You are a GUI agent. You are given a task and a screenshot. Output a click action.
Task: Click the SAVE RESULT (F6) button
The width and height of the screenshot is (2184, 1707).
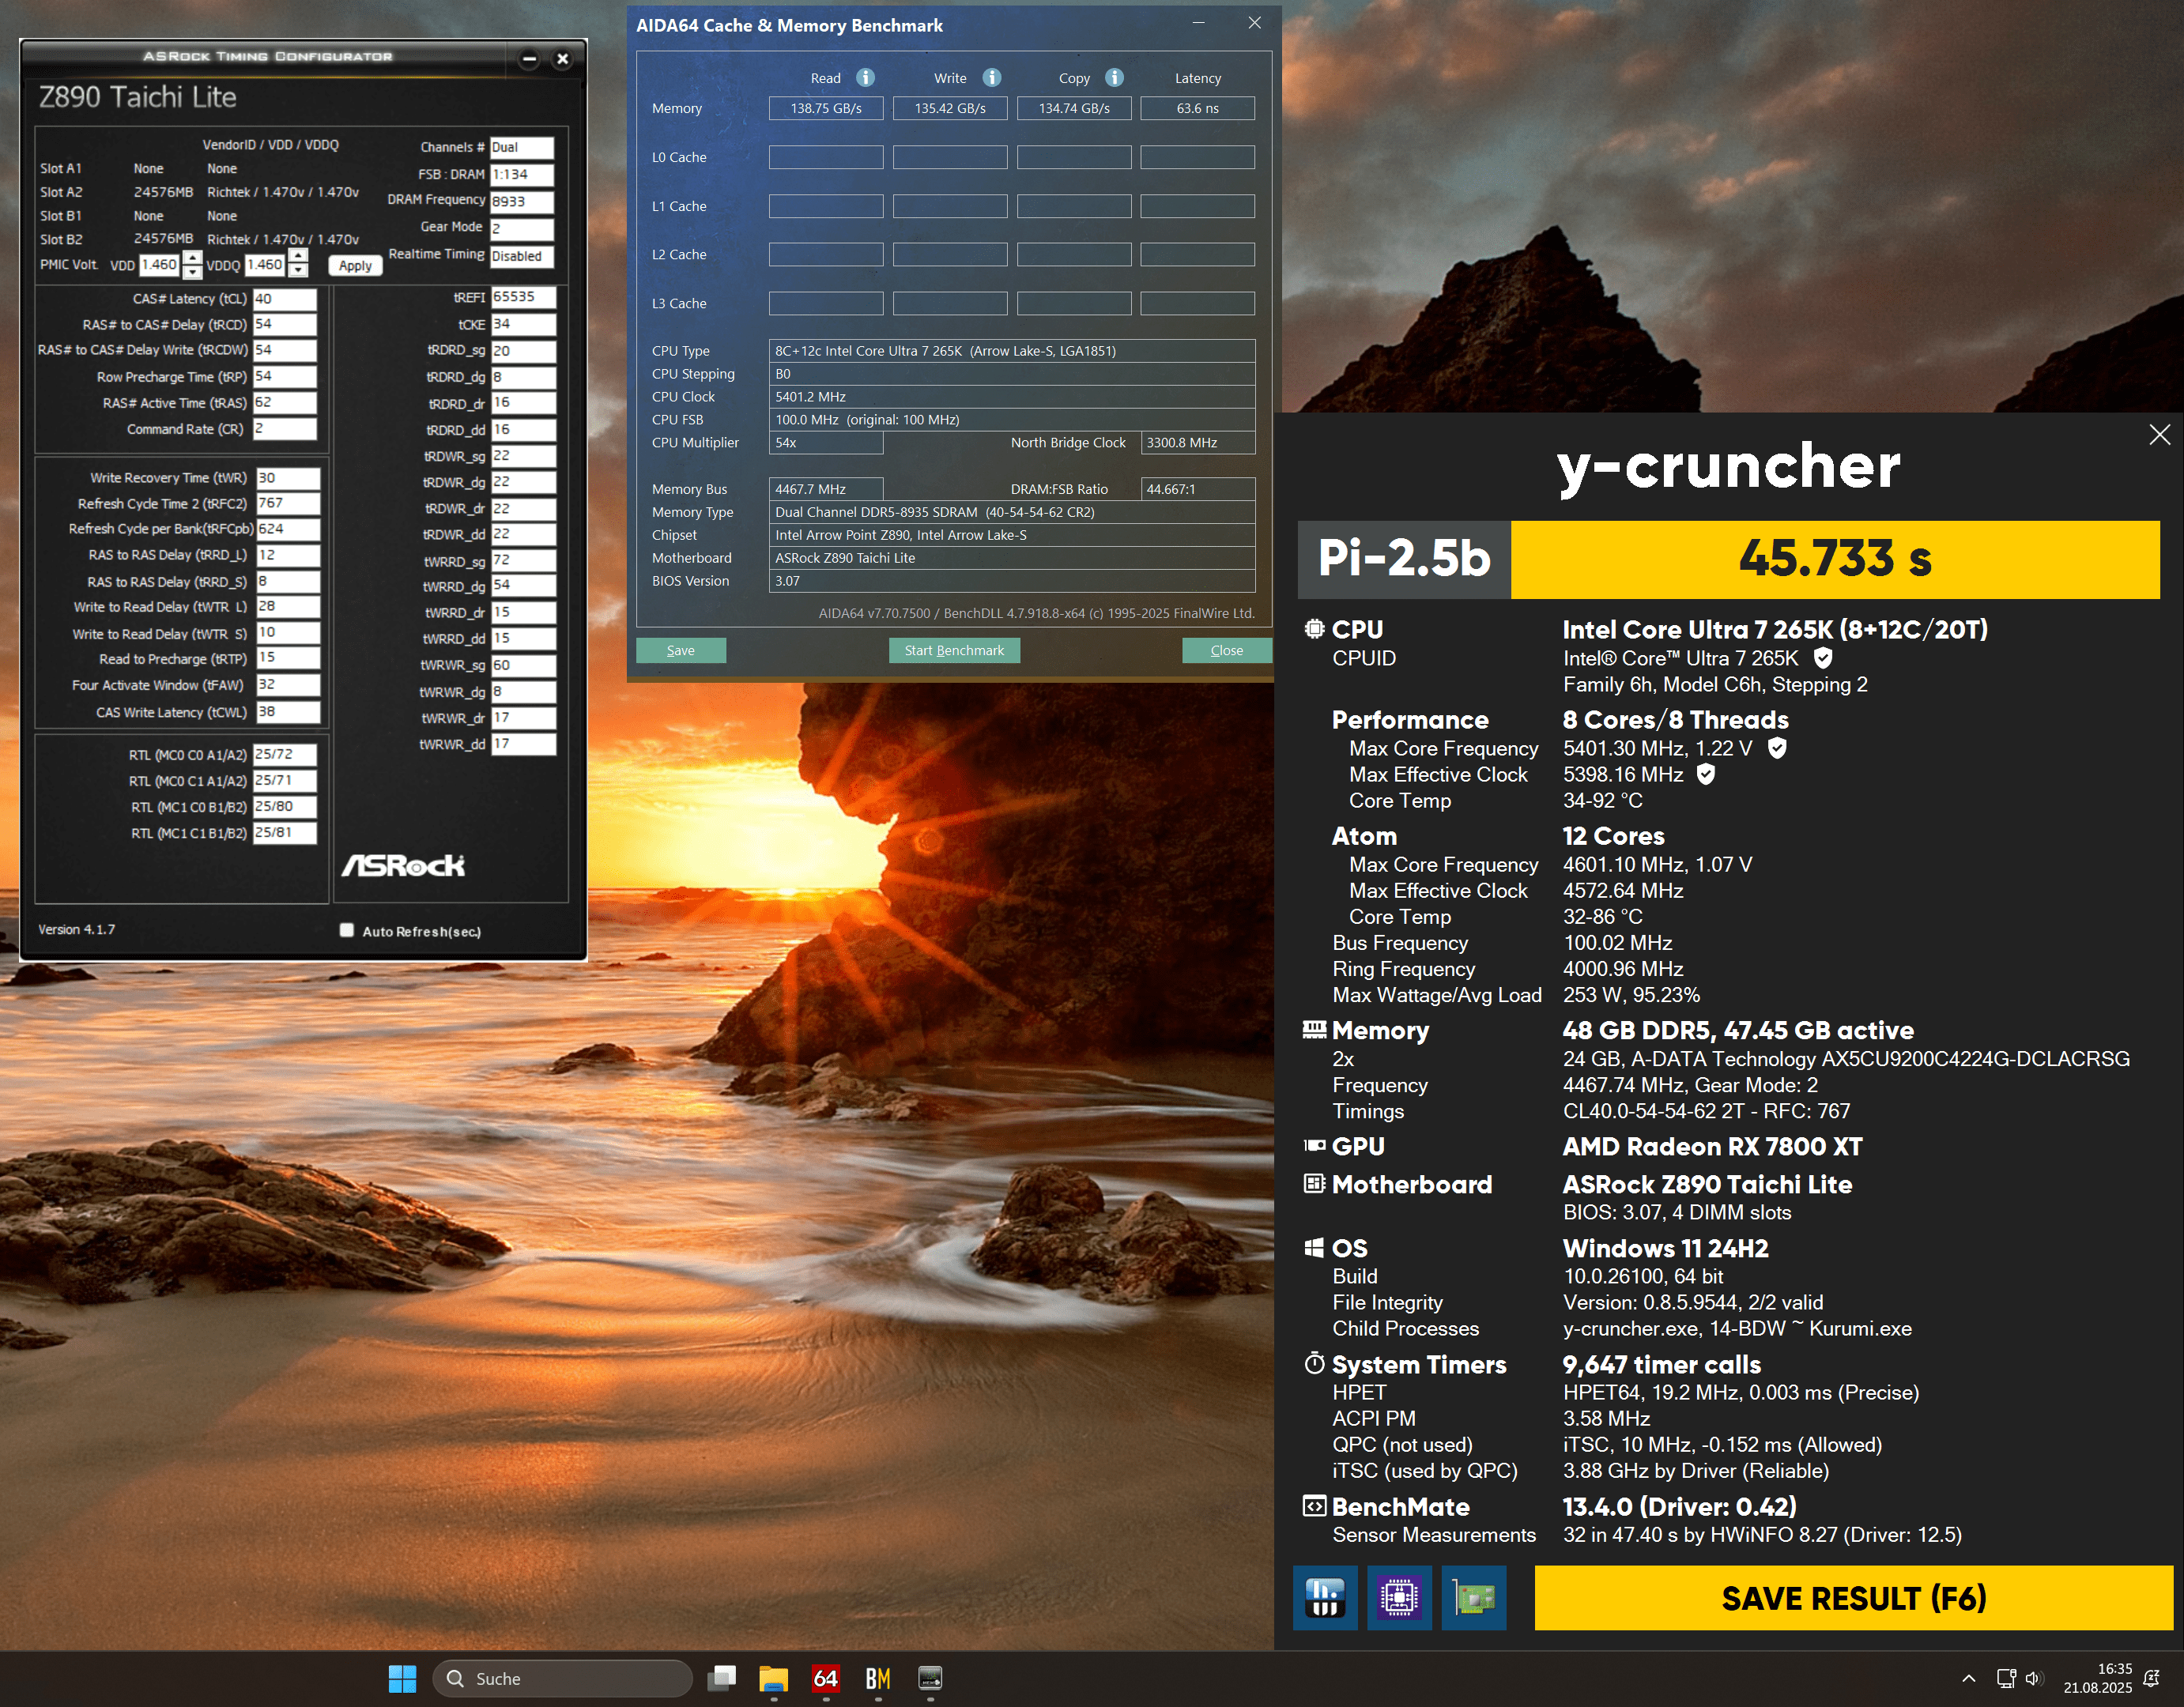tap(1853, 1597)
